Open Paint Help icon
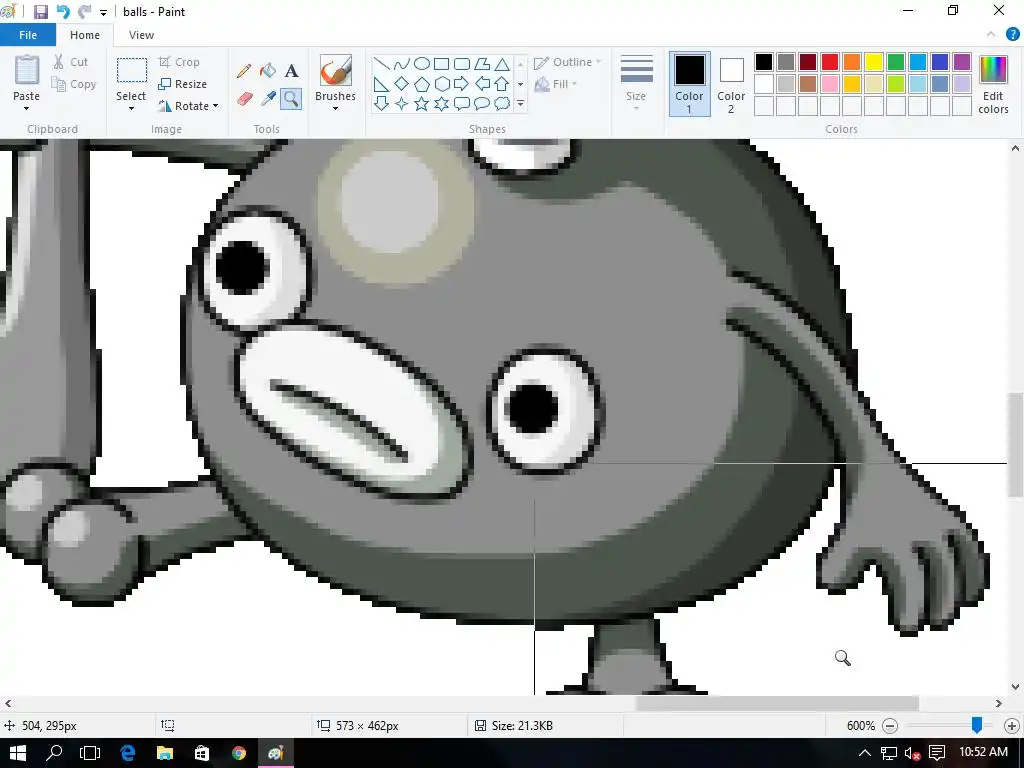Screen dimensions: 1024x768 click(x=1012, y=35)
